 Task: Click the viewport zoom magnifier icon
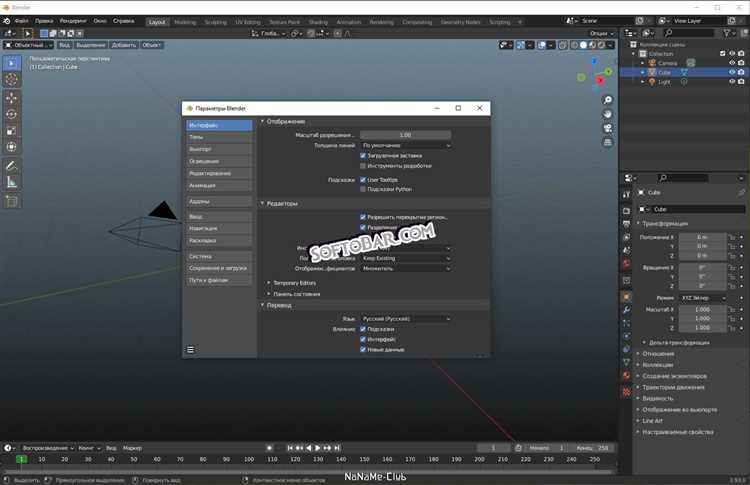tap(607, 100)
